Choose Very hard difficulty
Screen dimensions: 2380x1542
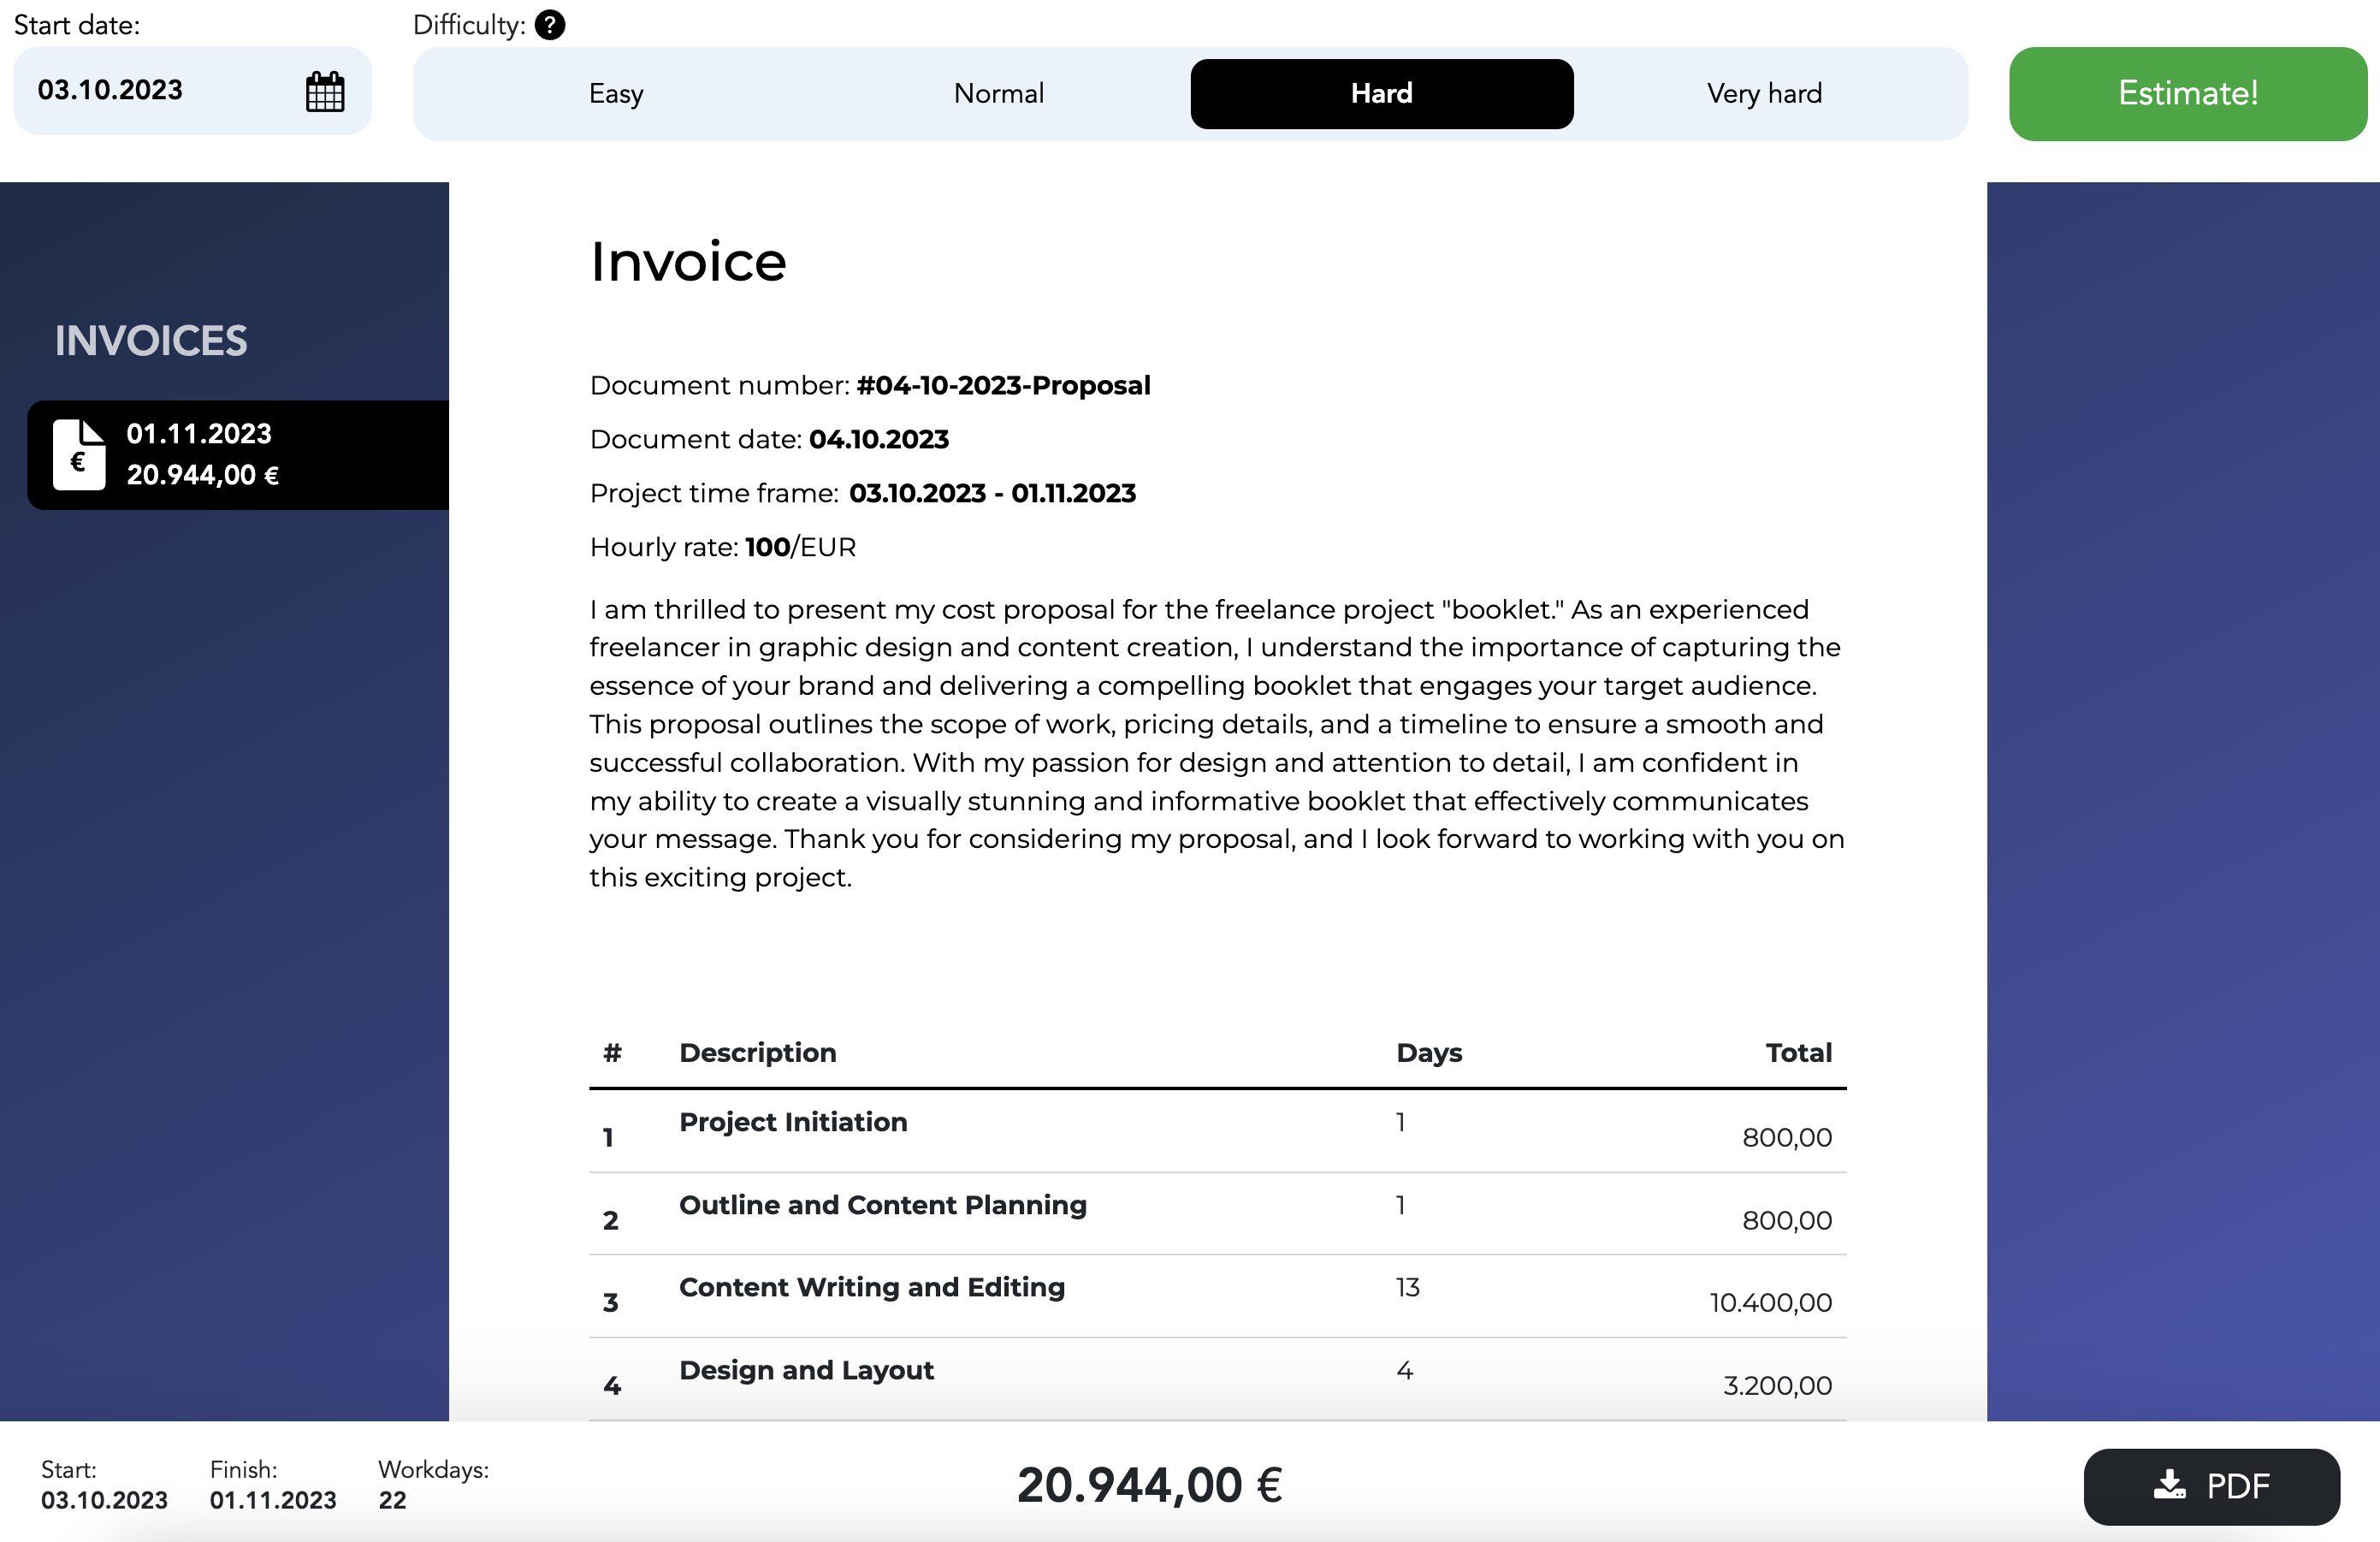(1763, 94)
